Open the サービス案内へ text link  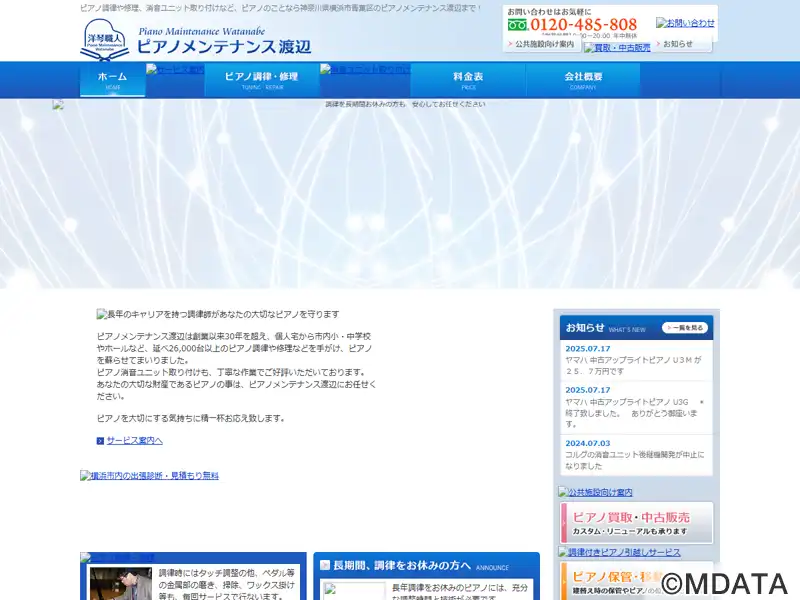[134, 441]
